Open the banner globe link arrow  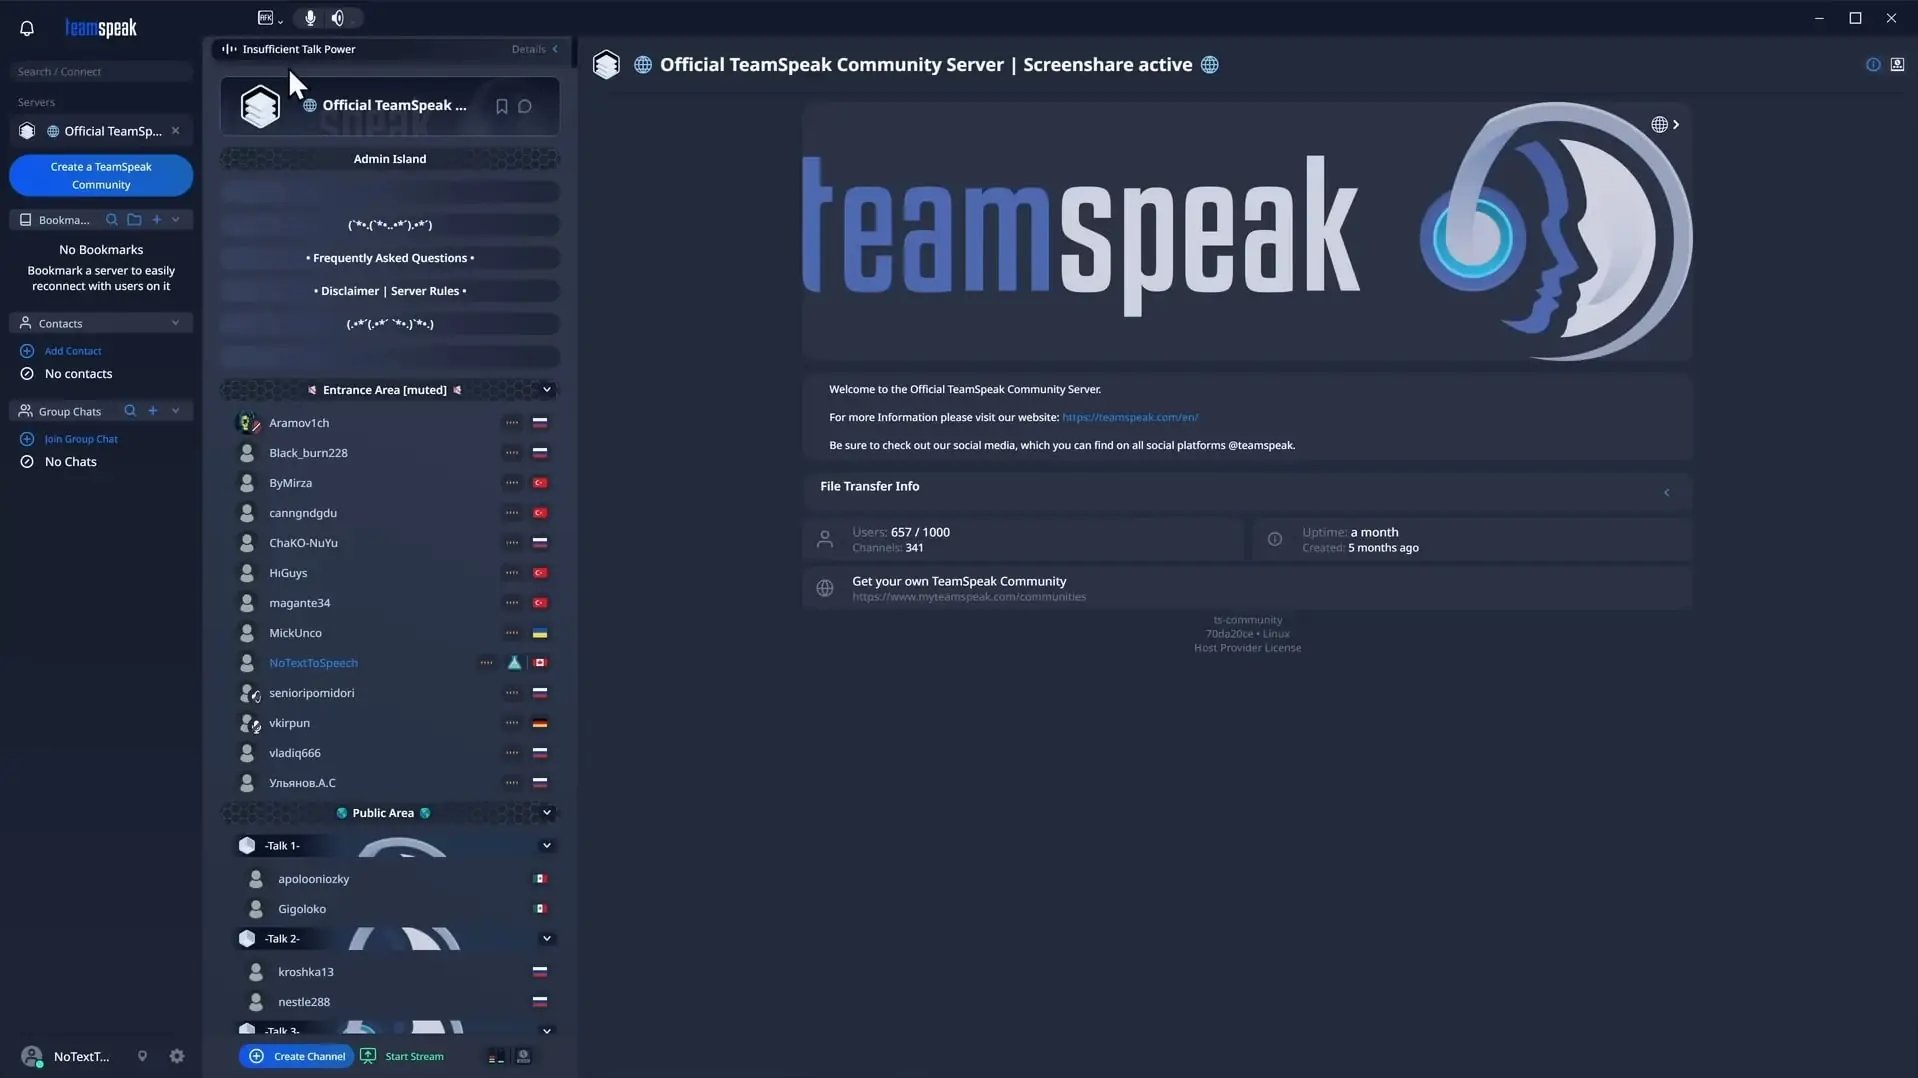click(x=1666, y=125)
